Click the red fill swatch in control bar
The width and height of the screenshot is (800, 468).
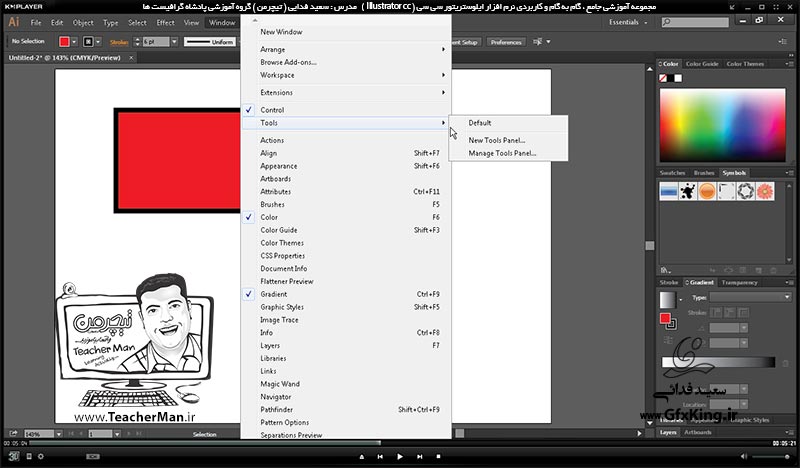(64, 42)
